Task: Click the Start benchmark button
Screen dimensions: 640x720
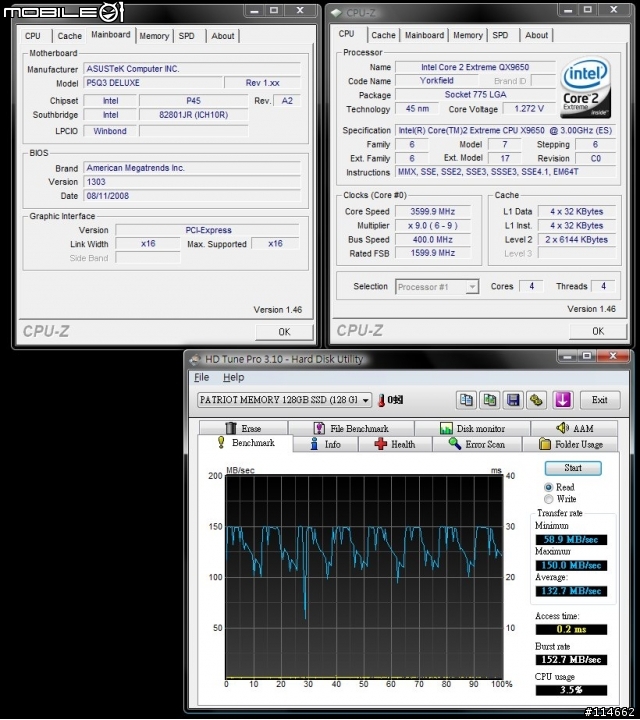Action: (573, 468)
